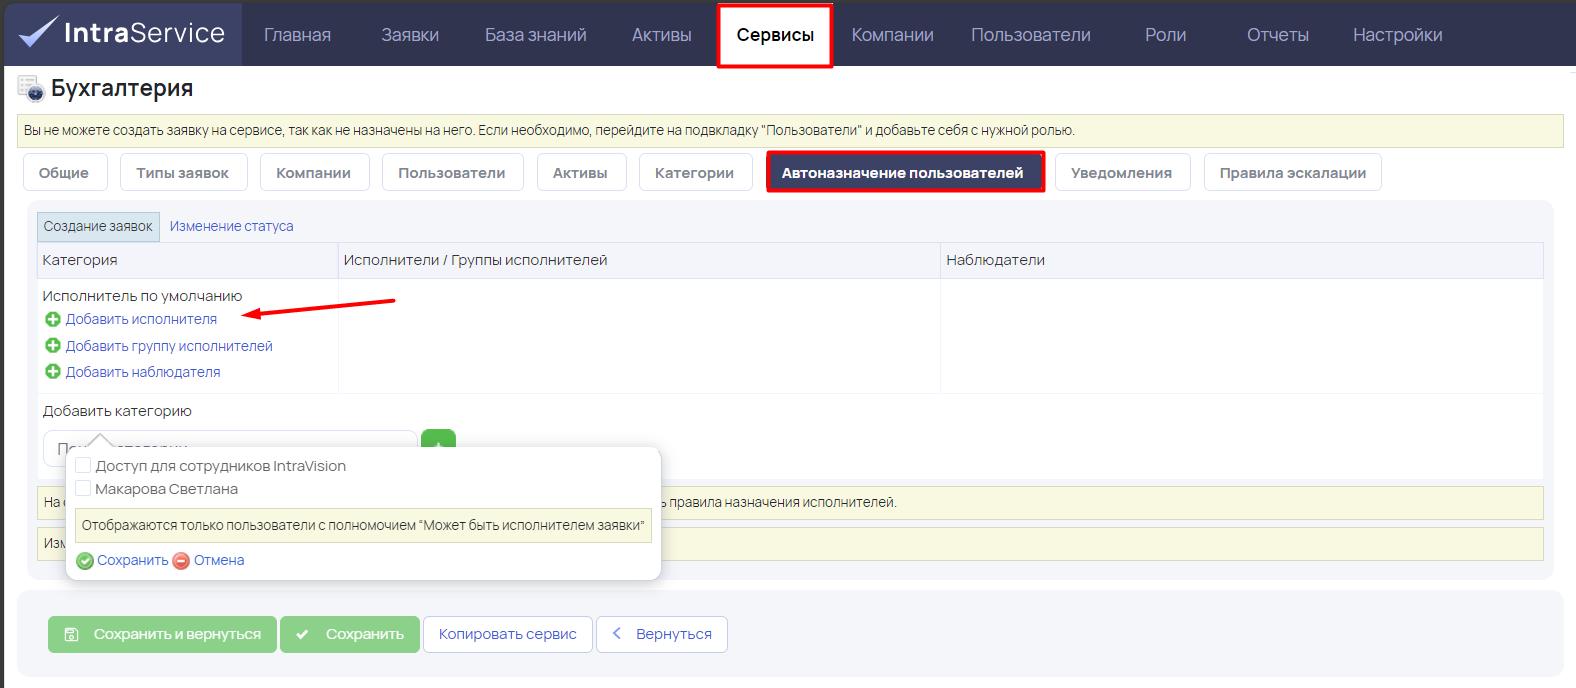This screenshot has height=688, width=1576.
Task: Switch to the Категории tab
Action: (x=695, y=172)
